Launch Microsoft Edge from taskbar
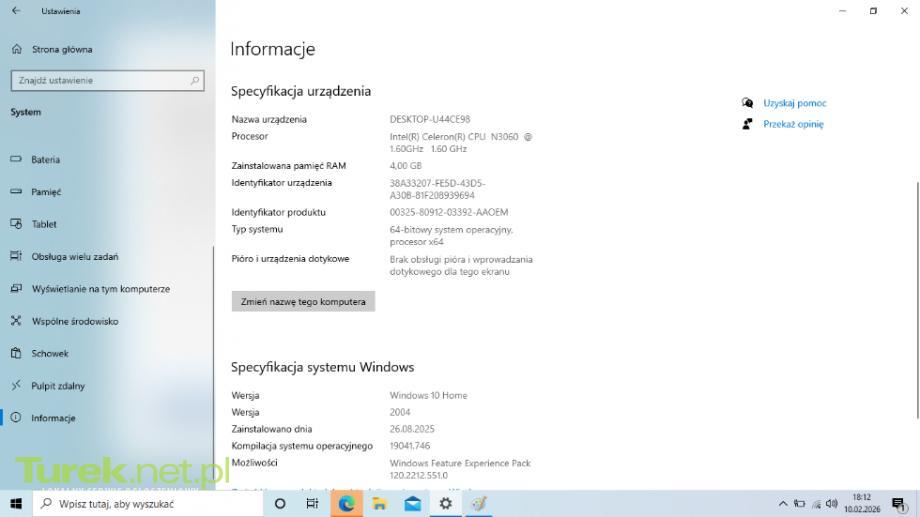Image resolution: width=920 pixels, height=517 pixels. tap(346, 504)
